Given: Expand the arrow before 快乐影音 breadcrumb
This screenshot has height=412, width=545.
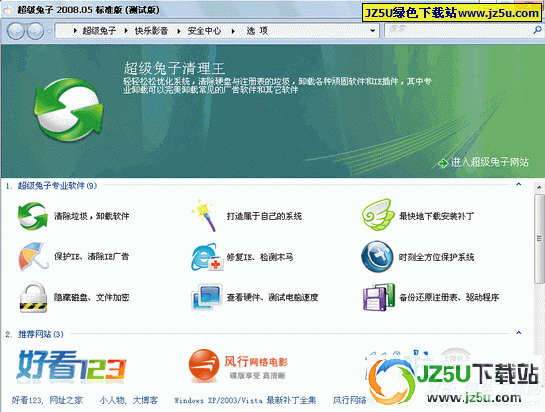Looking at the screenshot, I should (126, 31).
